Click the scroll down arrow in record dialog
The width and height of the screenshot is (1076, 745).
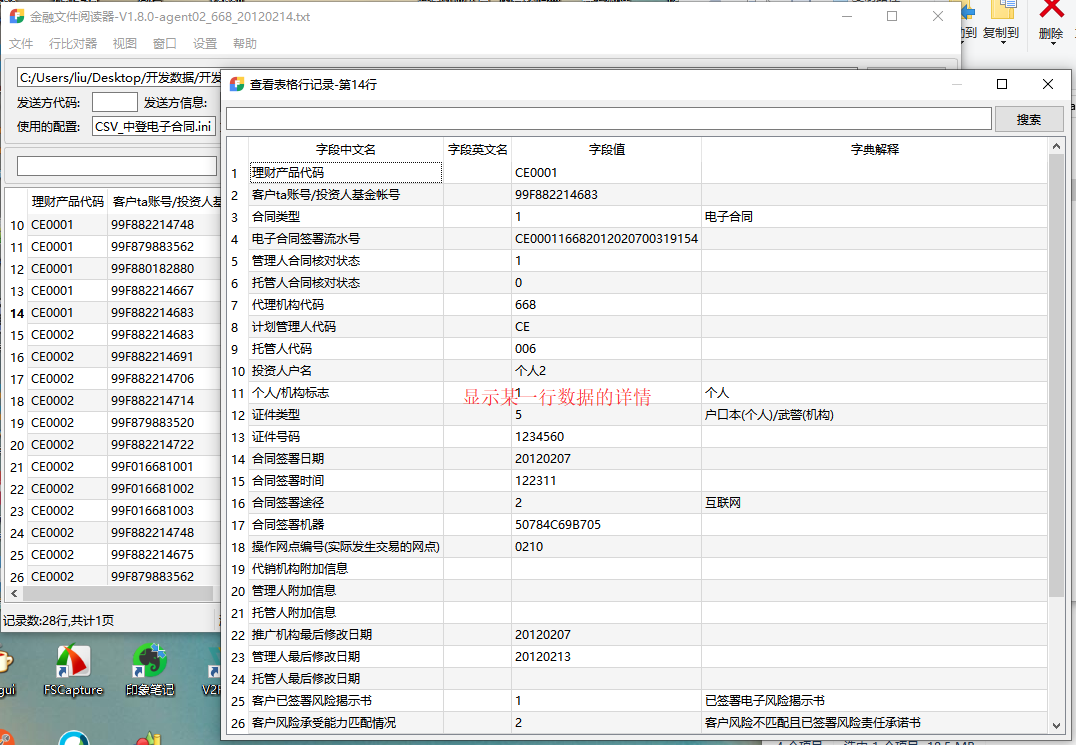point(1056,725)
